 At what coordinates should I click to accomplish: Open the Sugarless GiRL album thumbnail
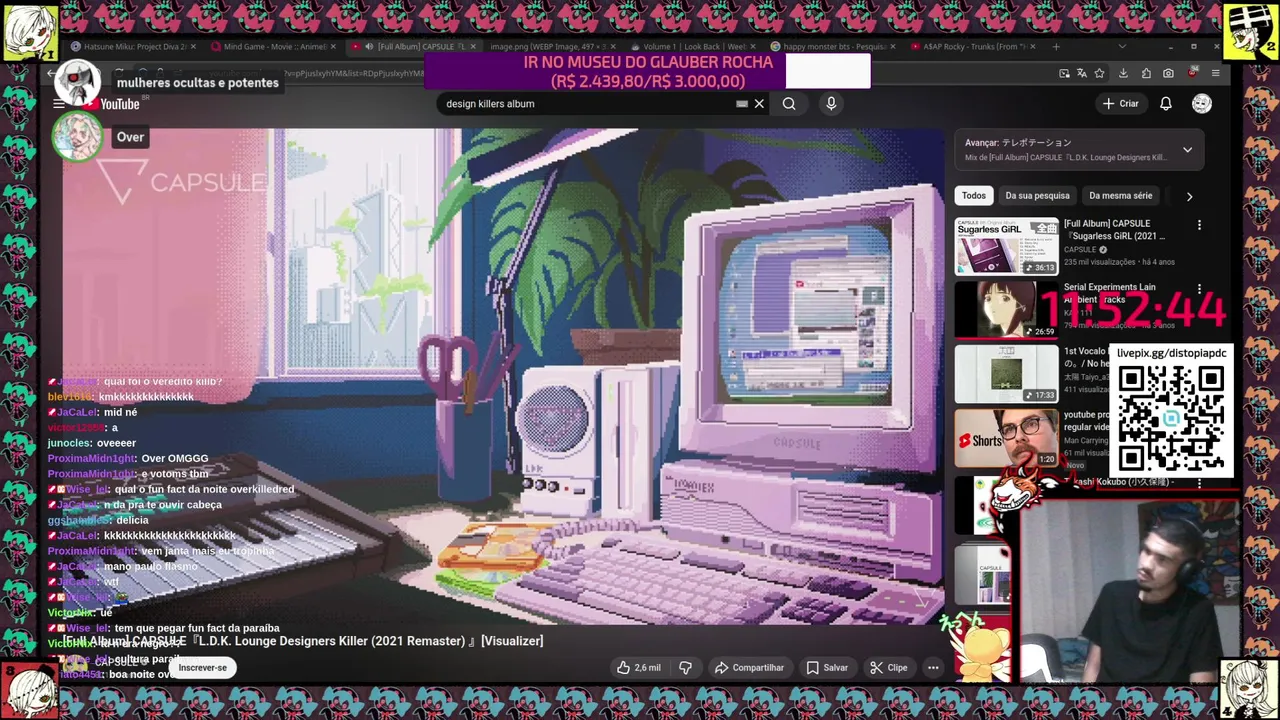(x=1006, y=246)
